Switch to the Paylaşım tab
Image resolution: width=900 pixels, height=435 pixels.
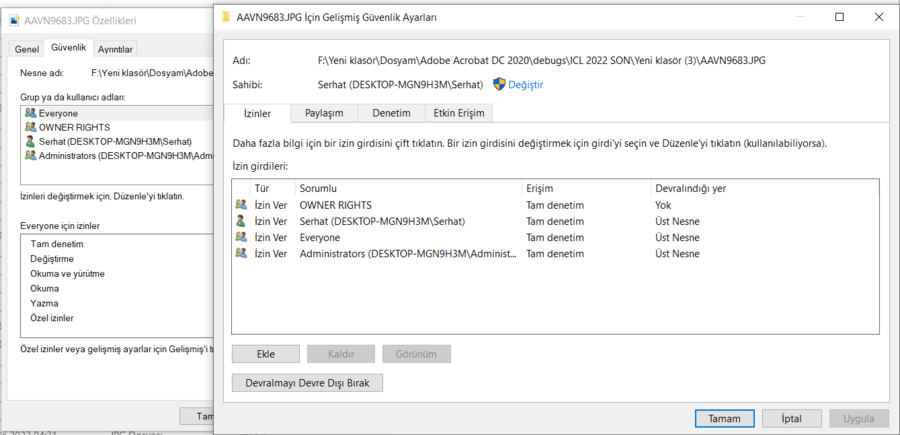[x=324, y=113]
